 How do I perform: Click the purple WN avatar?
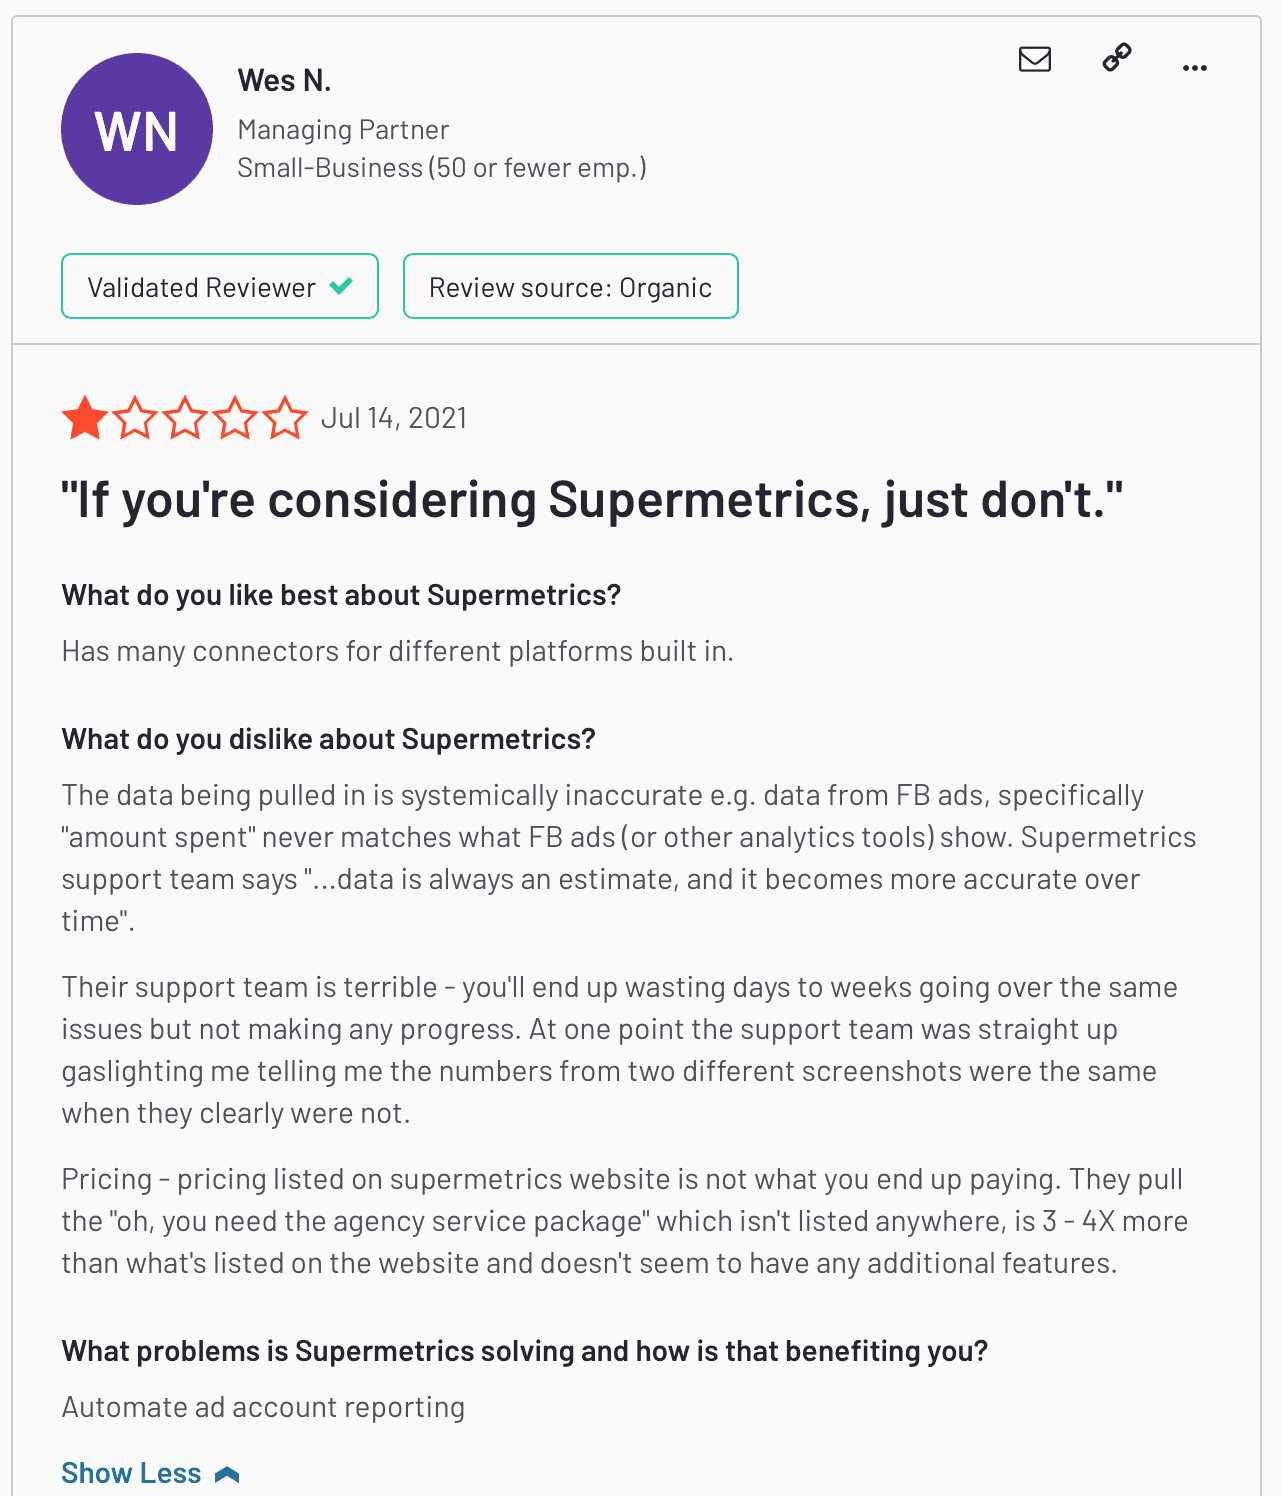pos(137,129)
